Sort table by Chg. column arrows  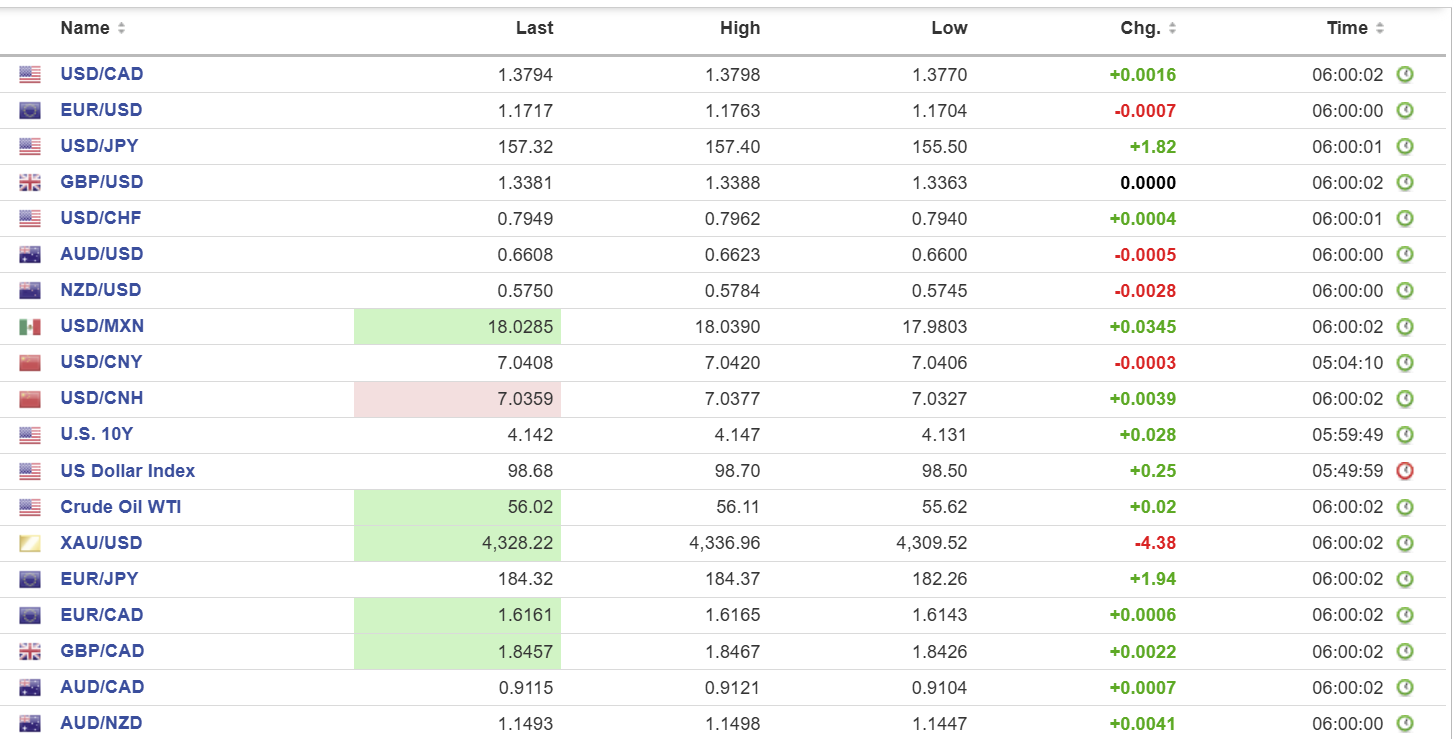pos(1172,29)
